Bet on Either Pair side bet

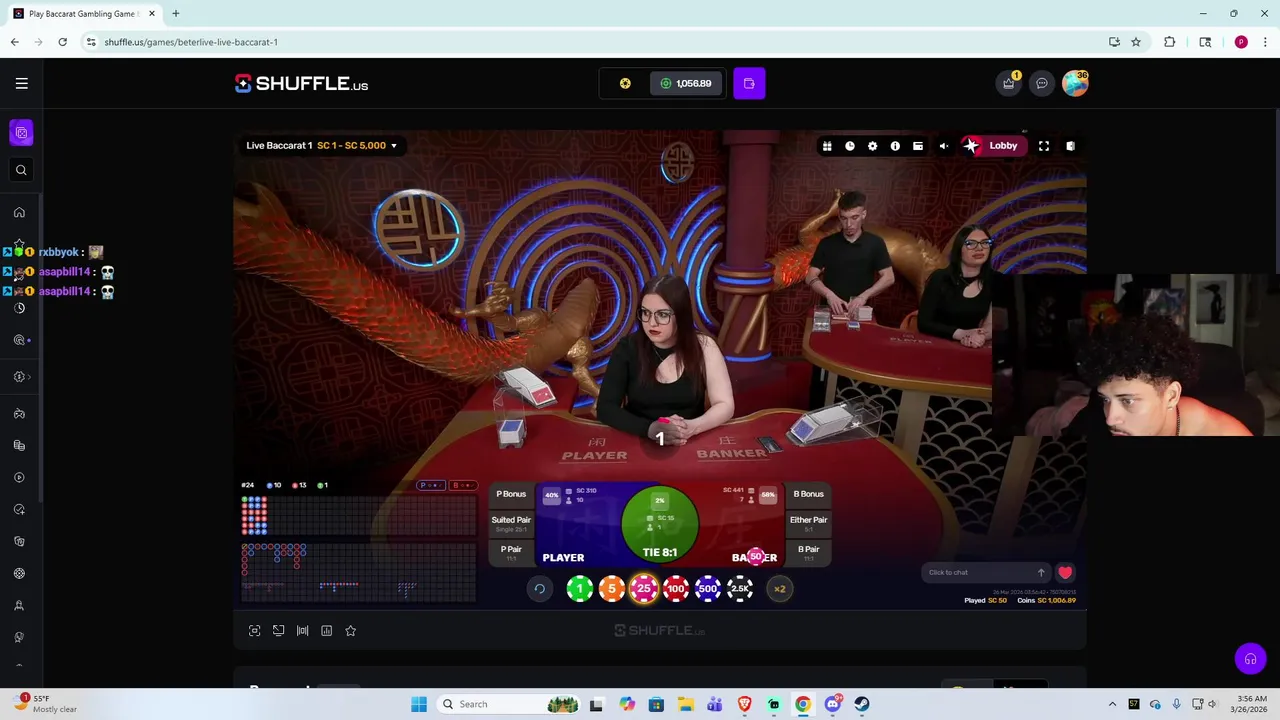808,522
